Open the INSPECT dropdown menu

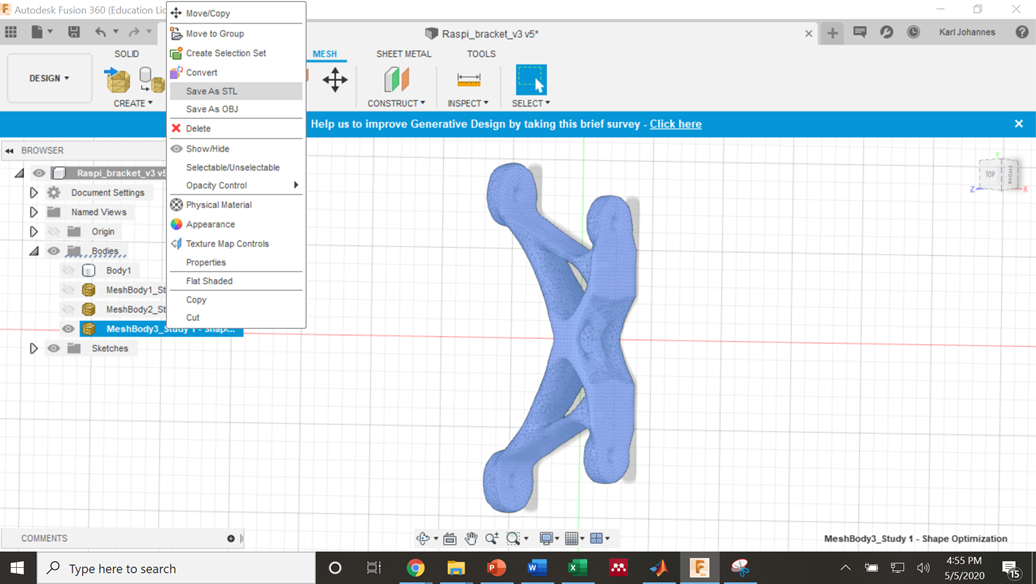point(468,103)
